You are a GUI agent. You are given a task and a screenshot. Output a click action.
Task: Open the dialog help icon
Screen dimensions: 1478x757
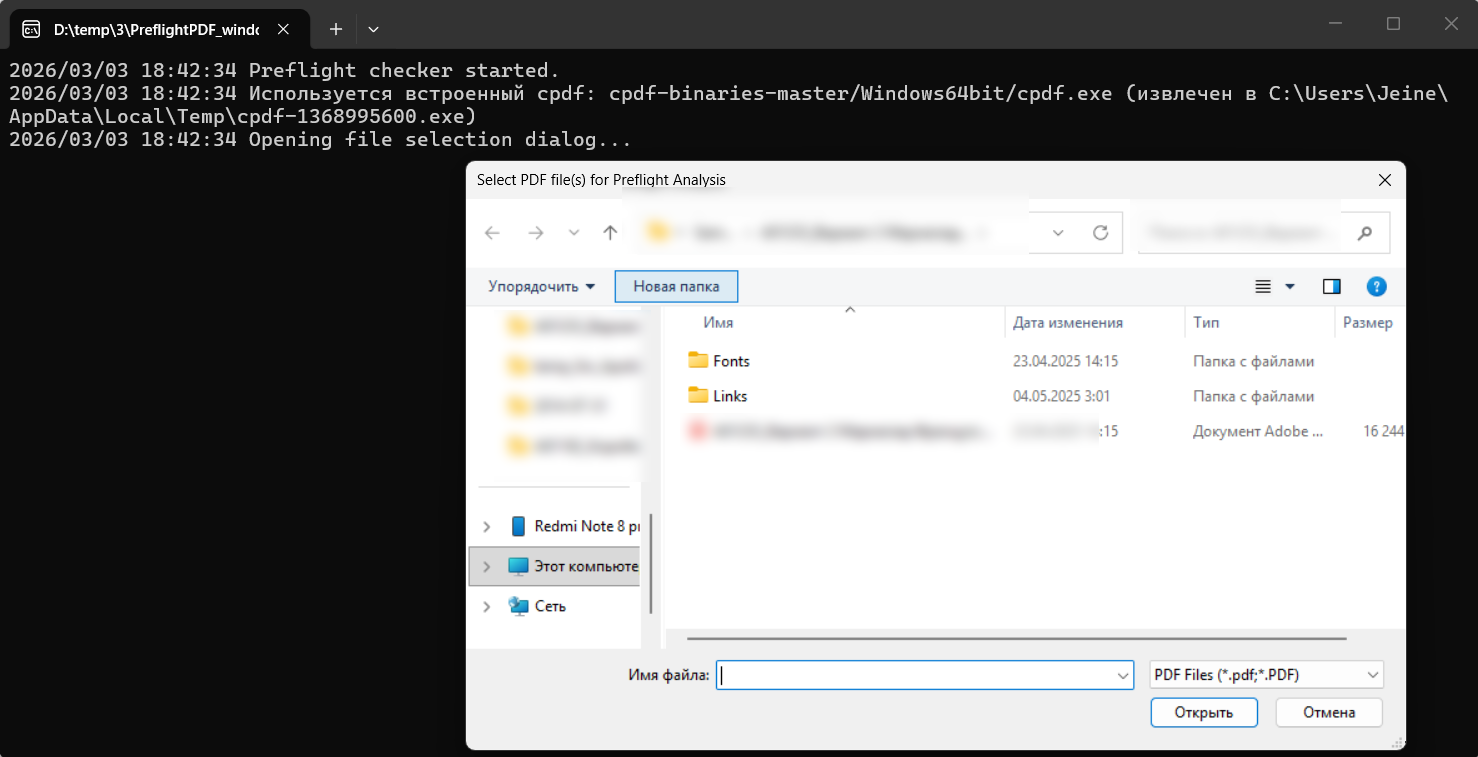[1376, 286]
